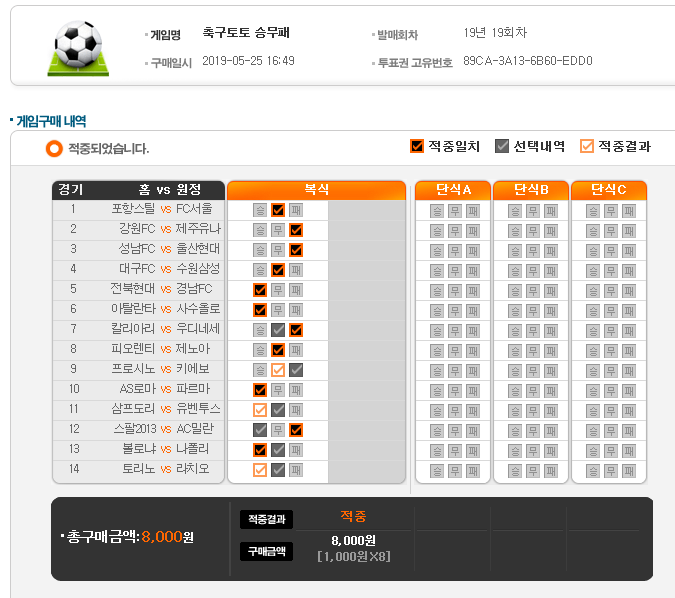675x598 pixels.
Task: Toggle 무 result box for 프로시노 vs 키에보
Action: [x=278, y=370]
